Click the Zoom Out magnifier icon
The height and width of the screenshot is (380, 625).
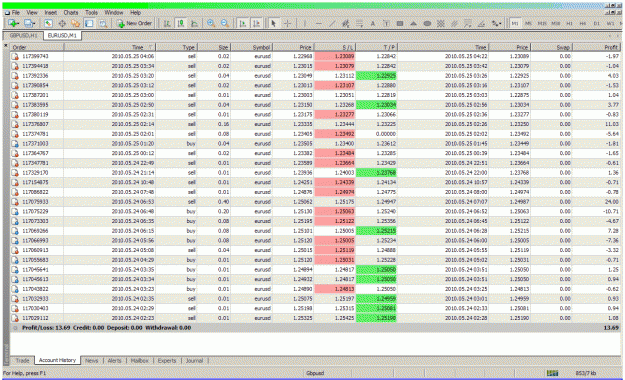225,24
